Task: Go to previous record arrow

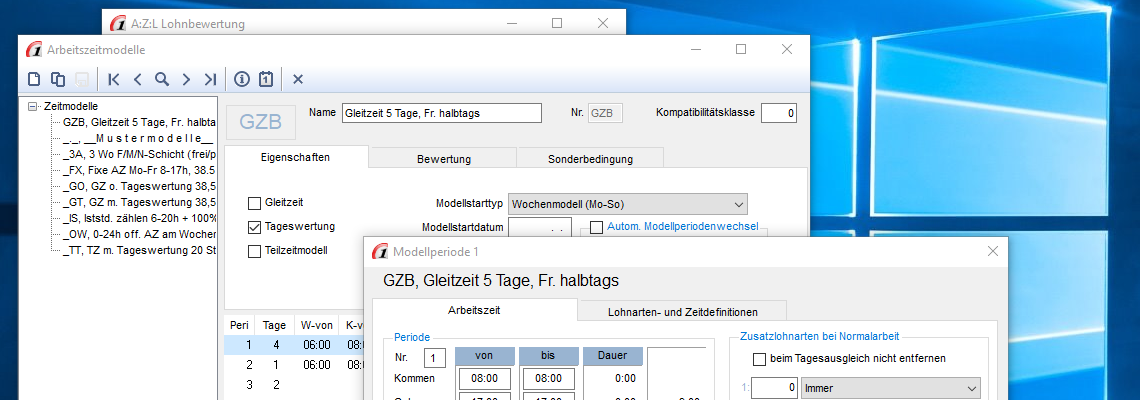Action: pyautogui.click(x=138, y=79)
